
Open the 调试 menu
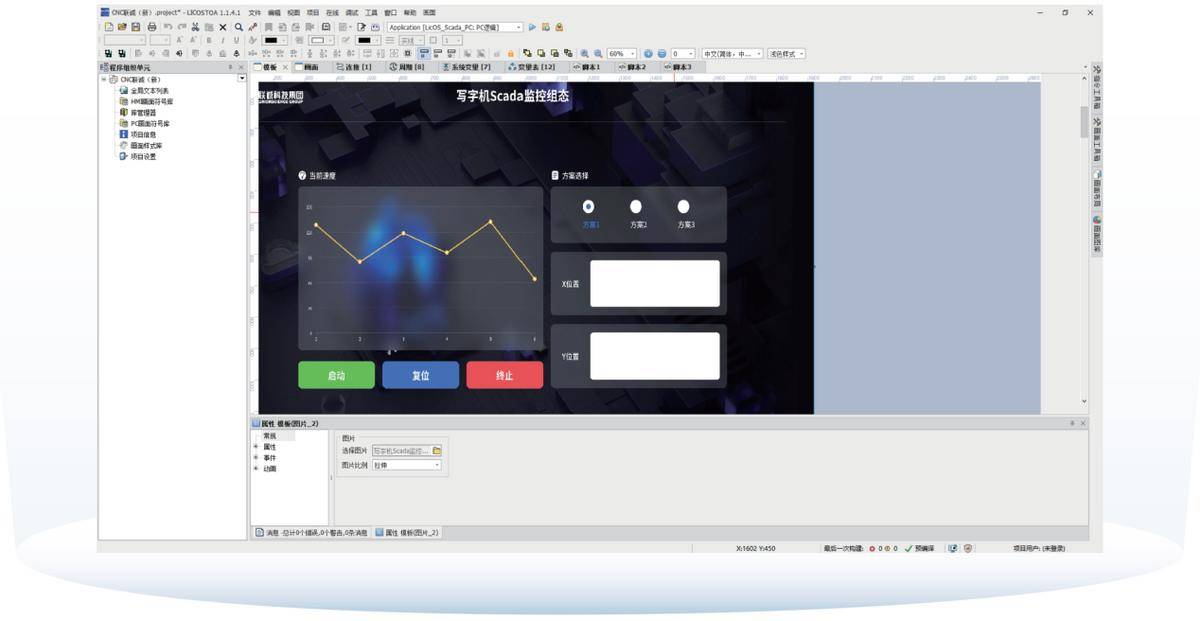click(351, 12)
